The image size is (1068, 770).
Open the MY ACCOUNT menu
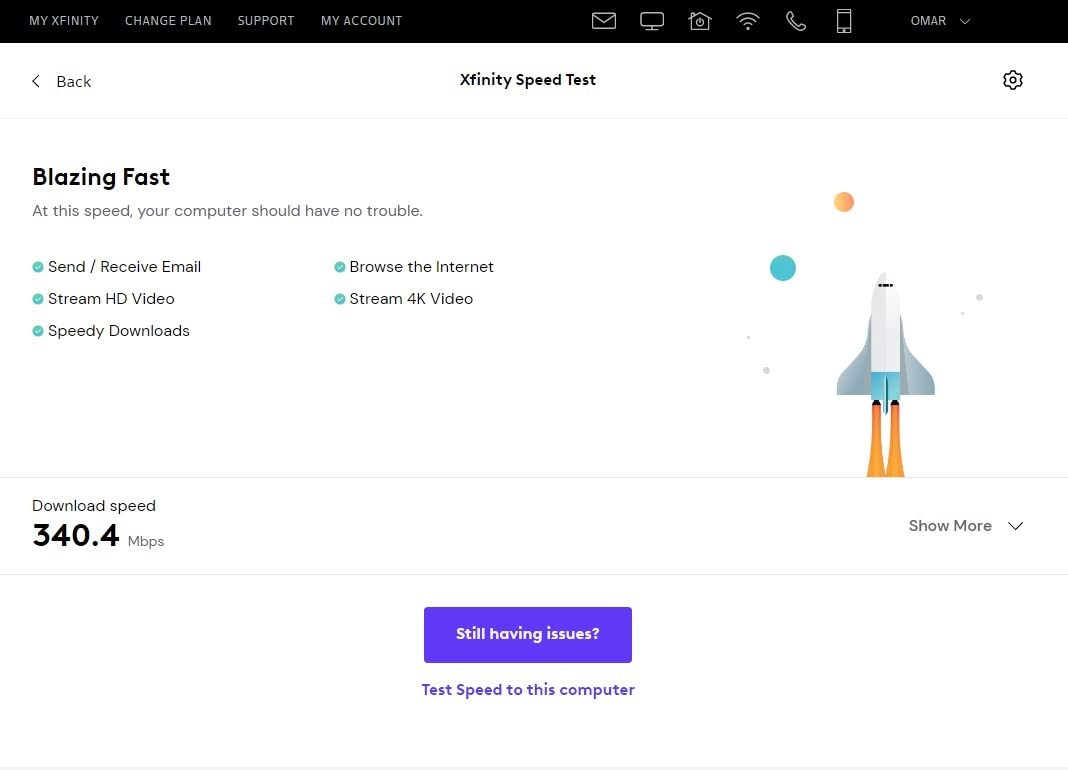coord(362,21)
